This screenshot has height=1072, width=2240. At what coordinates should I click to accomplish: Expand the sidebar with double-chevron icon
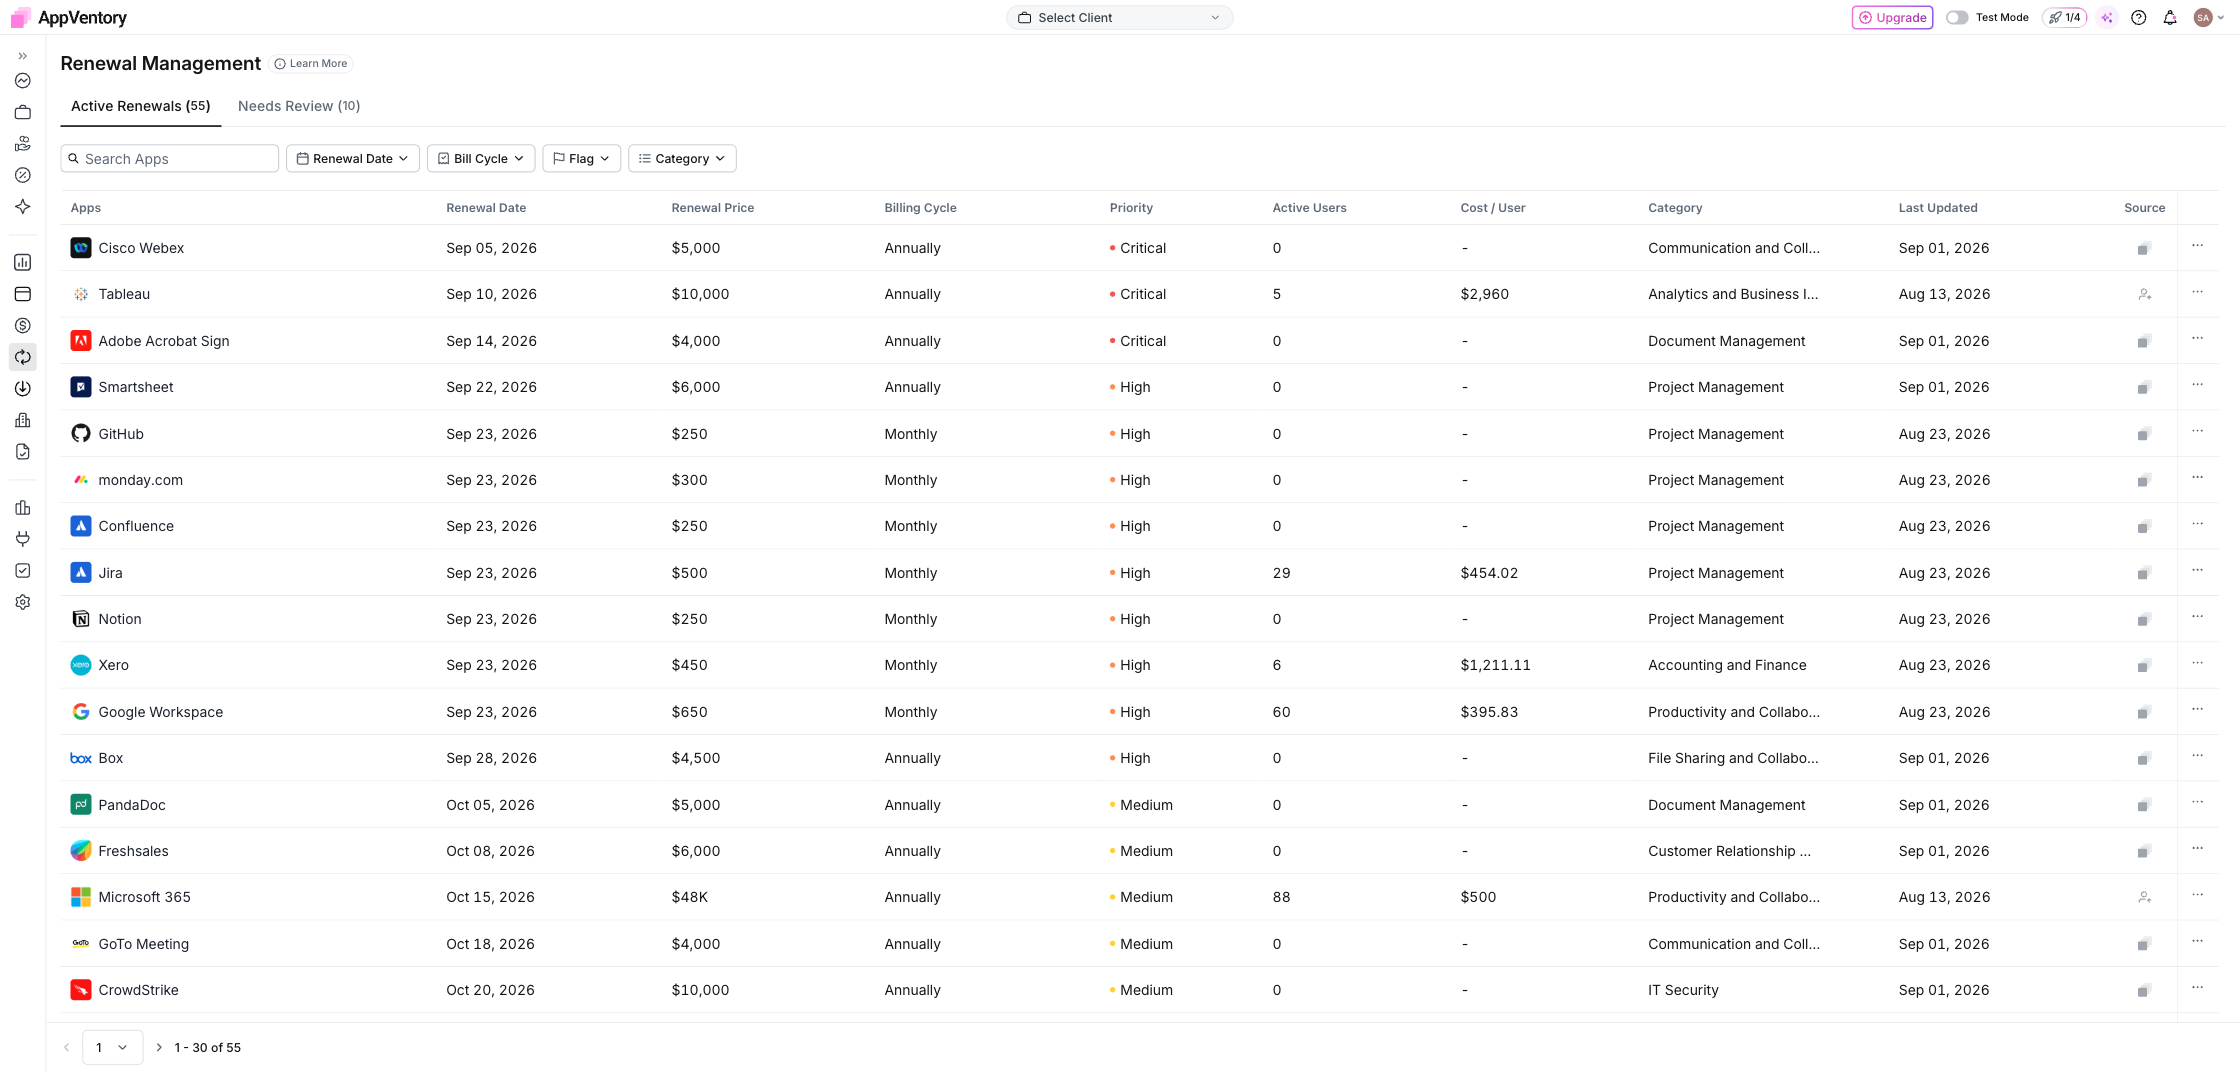point(22,56)
